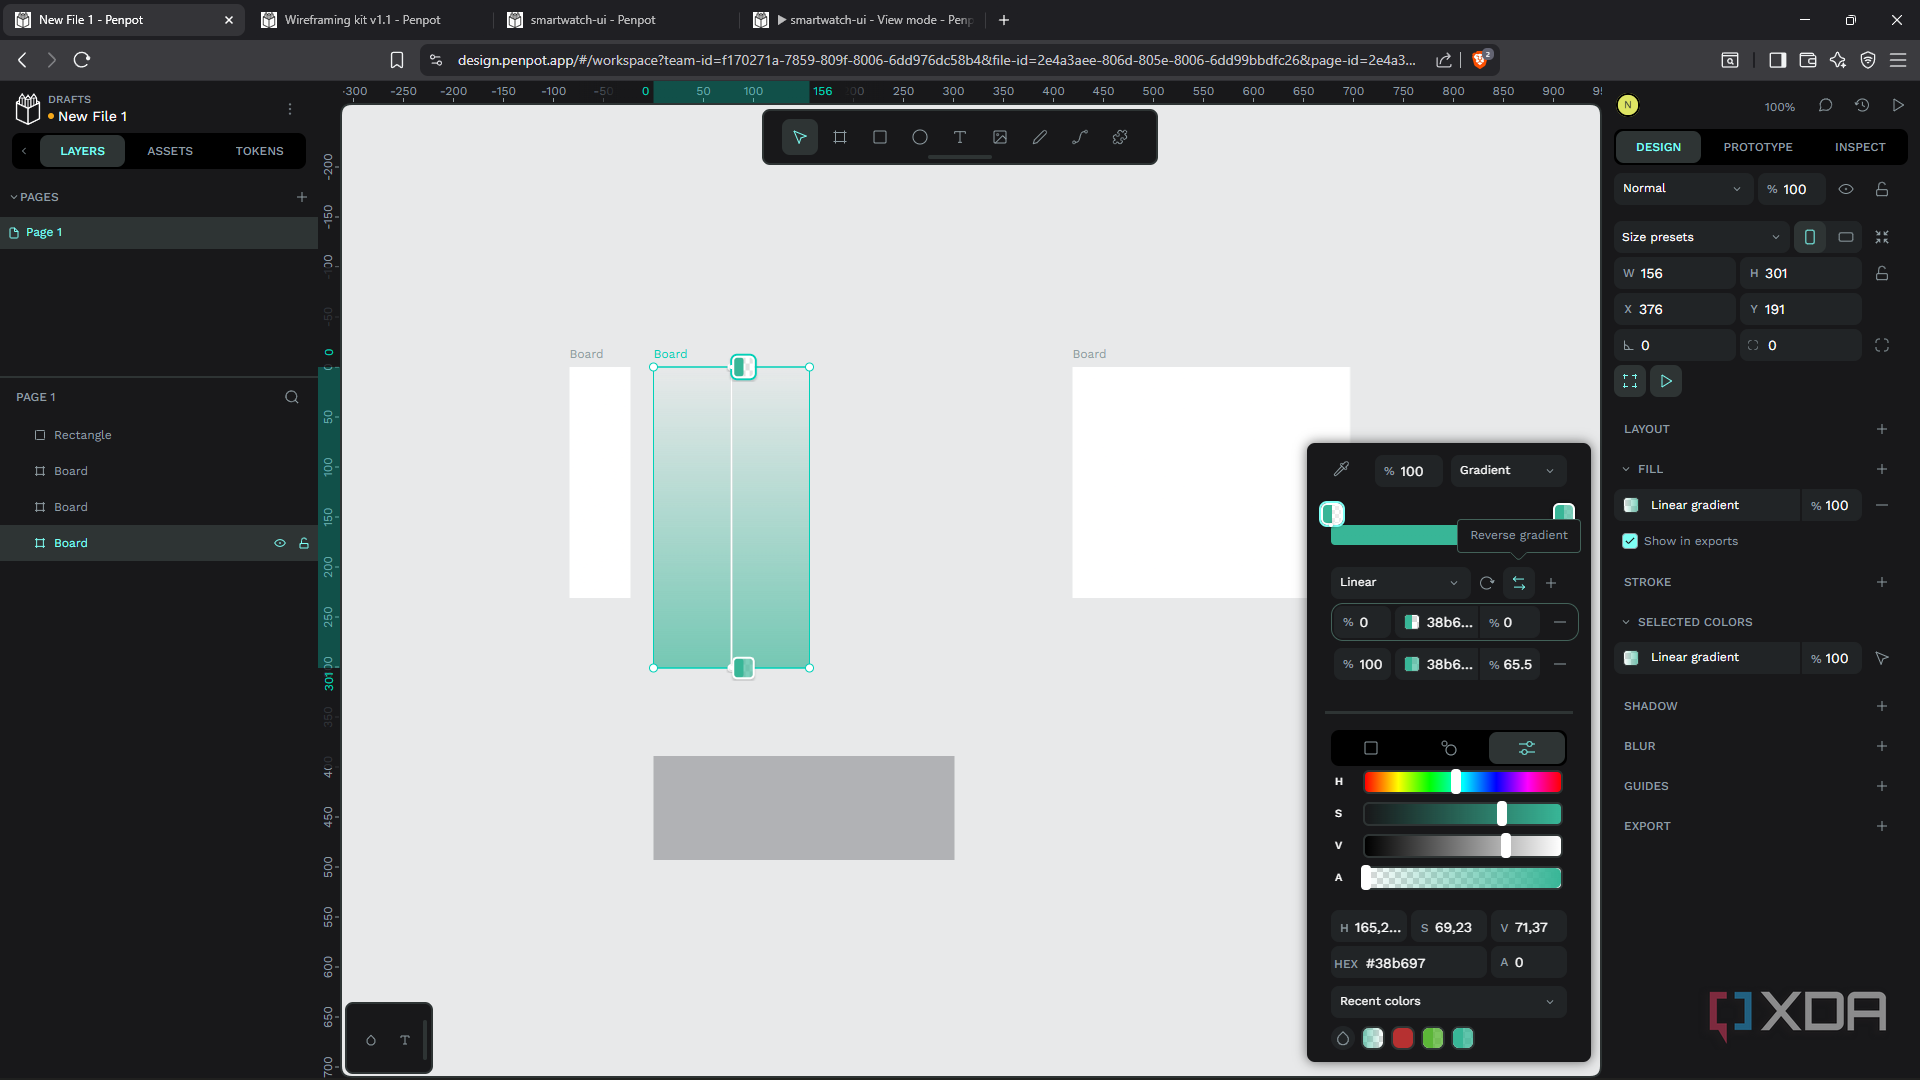Open the Plugins tool
The width and height of the screenshot is (1920, 1080).
pos(1120,137)
